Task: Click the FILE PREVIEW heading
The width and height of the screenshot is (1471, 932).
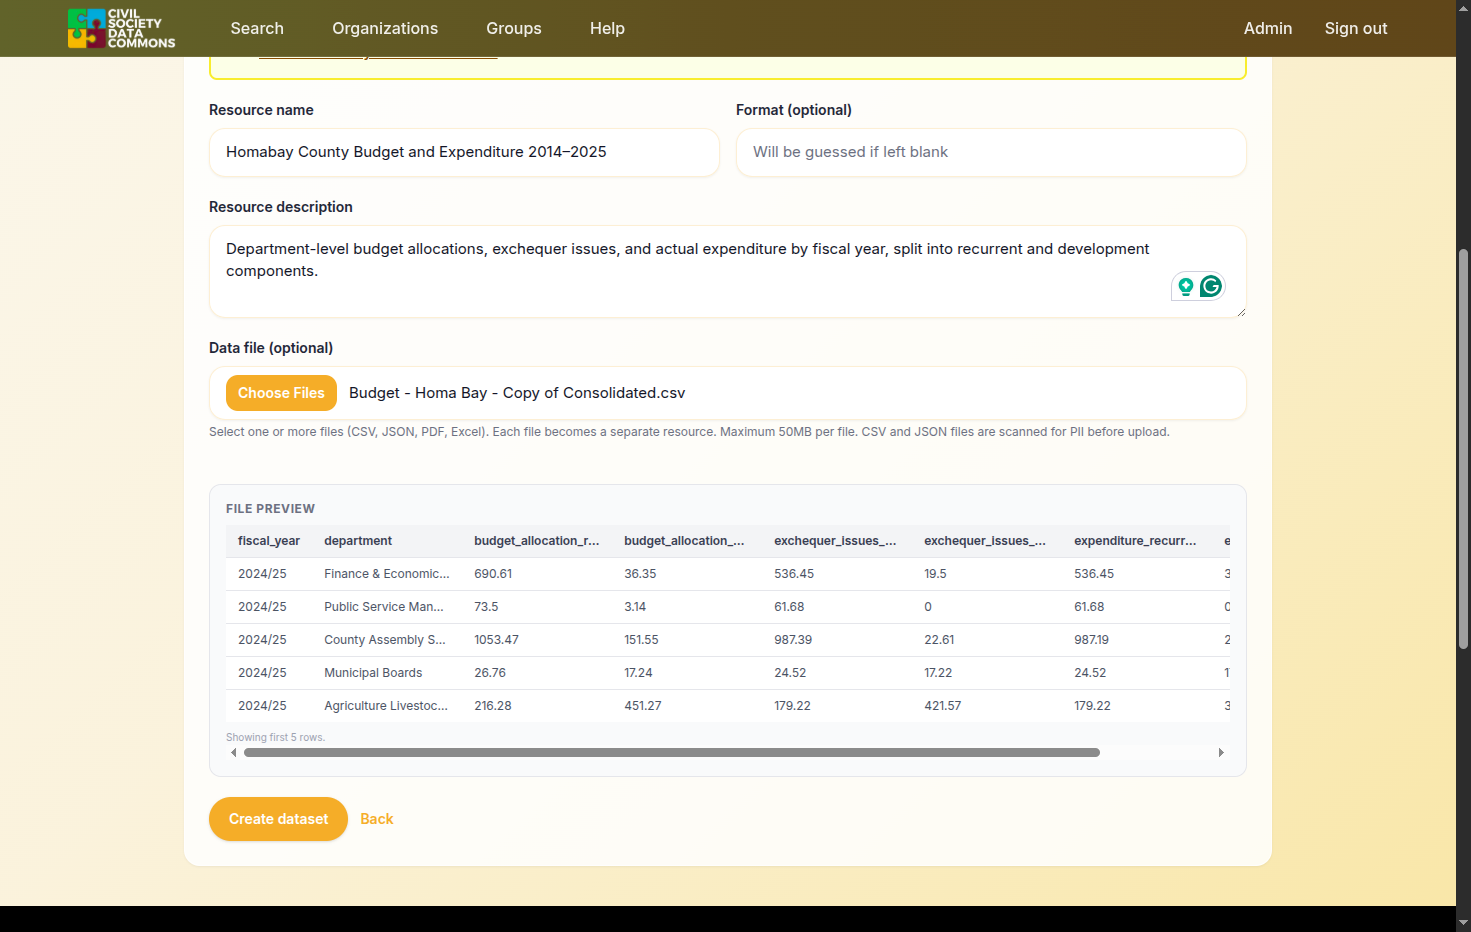Action: [x=270, y=509]
